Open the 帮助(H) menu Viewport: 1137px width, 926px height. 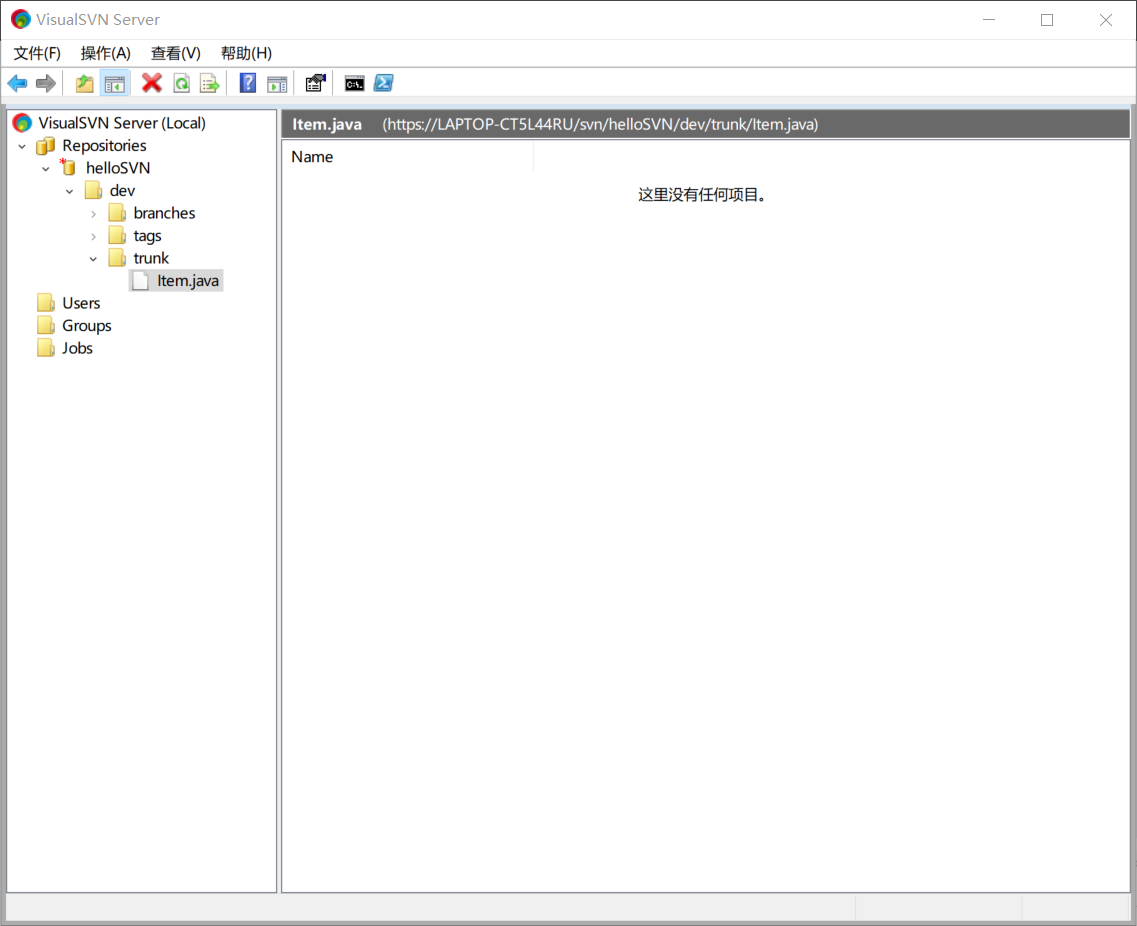tap(247, 53)
